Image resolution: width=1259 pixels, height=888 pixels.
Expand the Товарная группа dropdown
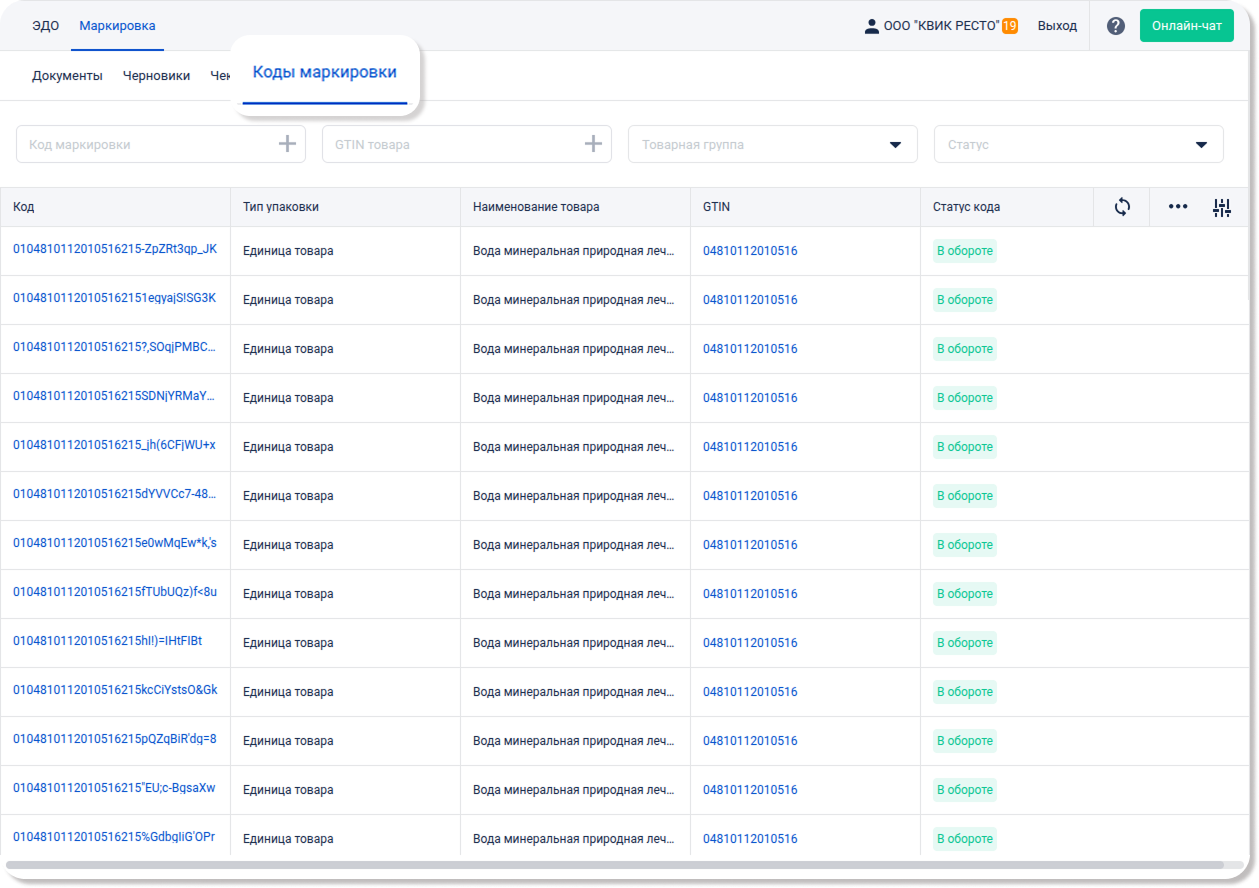(895, 145)
